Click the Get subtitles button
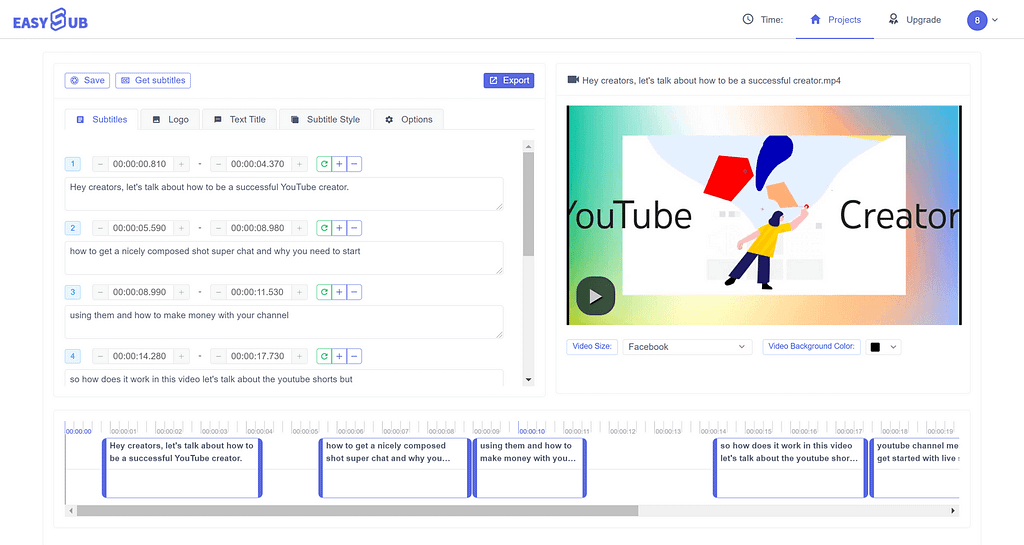Viewport: 1024px width, 545px height. click(153, 80)
